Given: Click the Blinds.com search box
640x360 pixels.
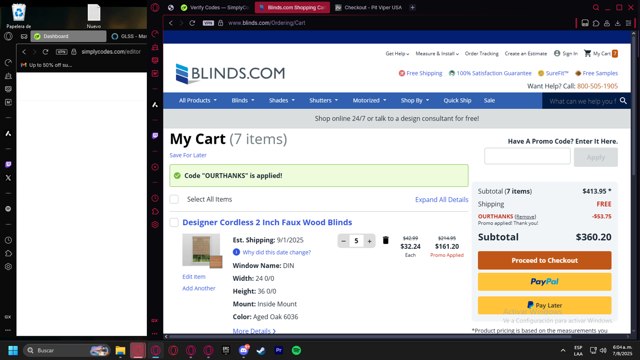Looking at the screenshot, I should 582,101.
